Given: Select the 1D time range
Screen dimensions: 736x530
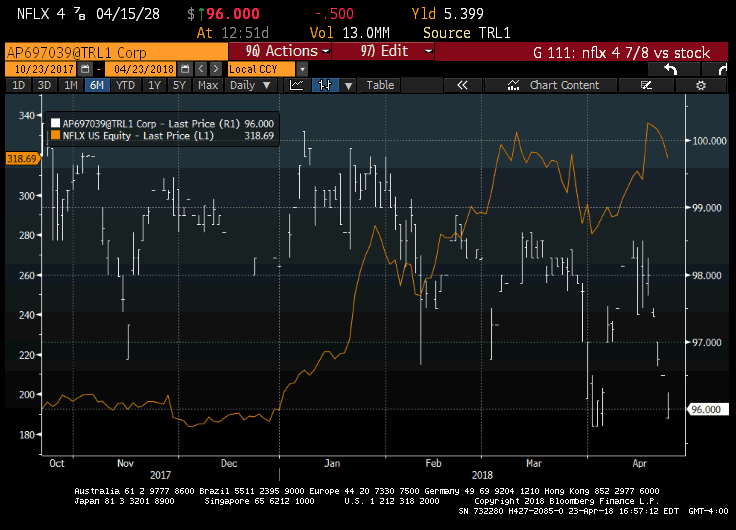Looking at the screenshot, I should [x=18, y=85].
